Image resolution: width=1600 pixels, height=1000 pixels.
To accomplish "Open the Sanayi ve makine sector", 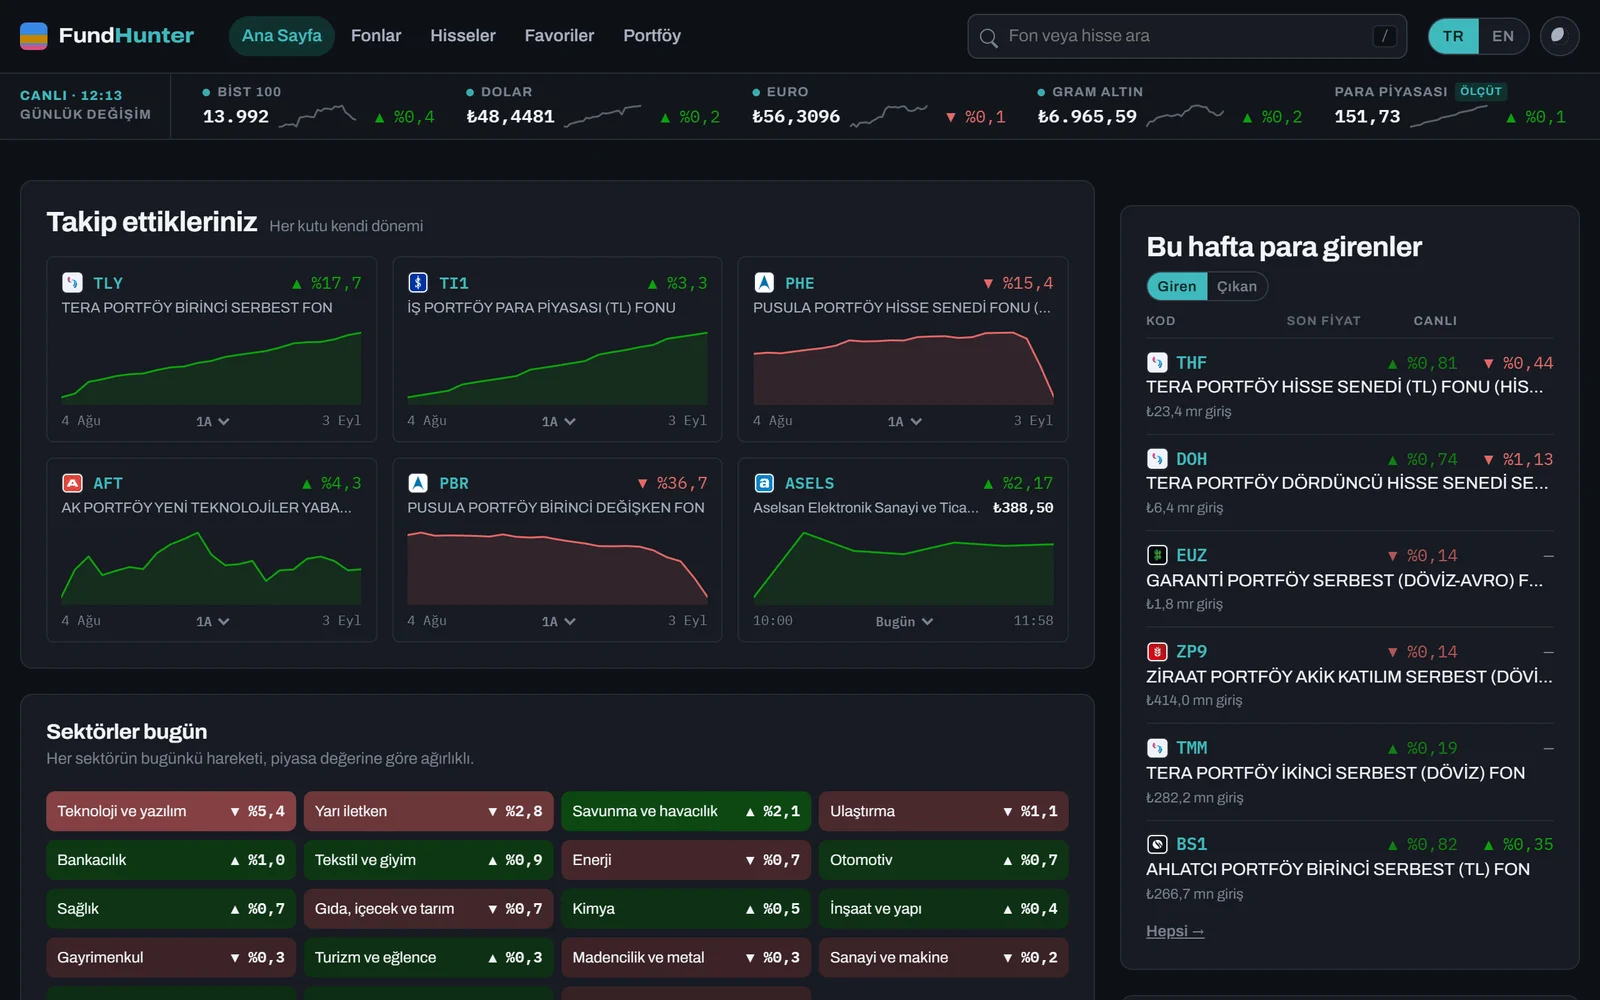I will click(944, 957).
